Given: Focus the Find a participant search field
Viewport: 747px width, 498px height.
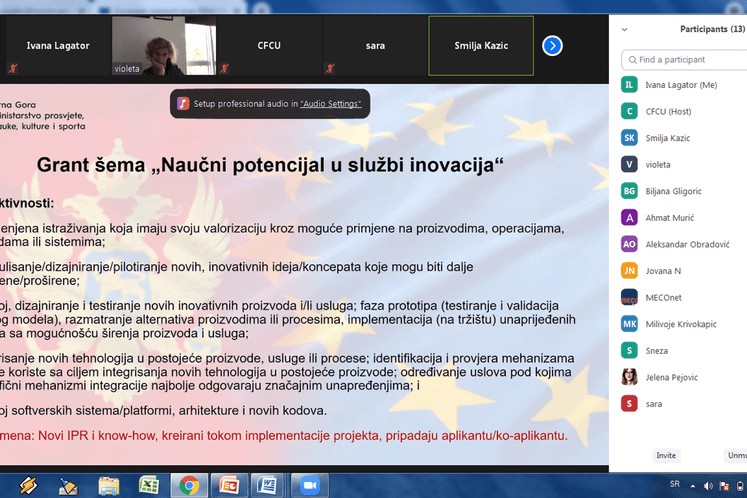Looking at the screenshot, I should [x=684, y=60].
